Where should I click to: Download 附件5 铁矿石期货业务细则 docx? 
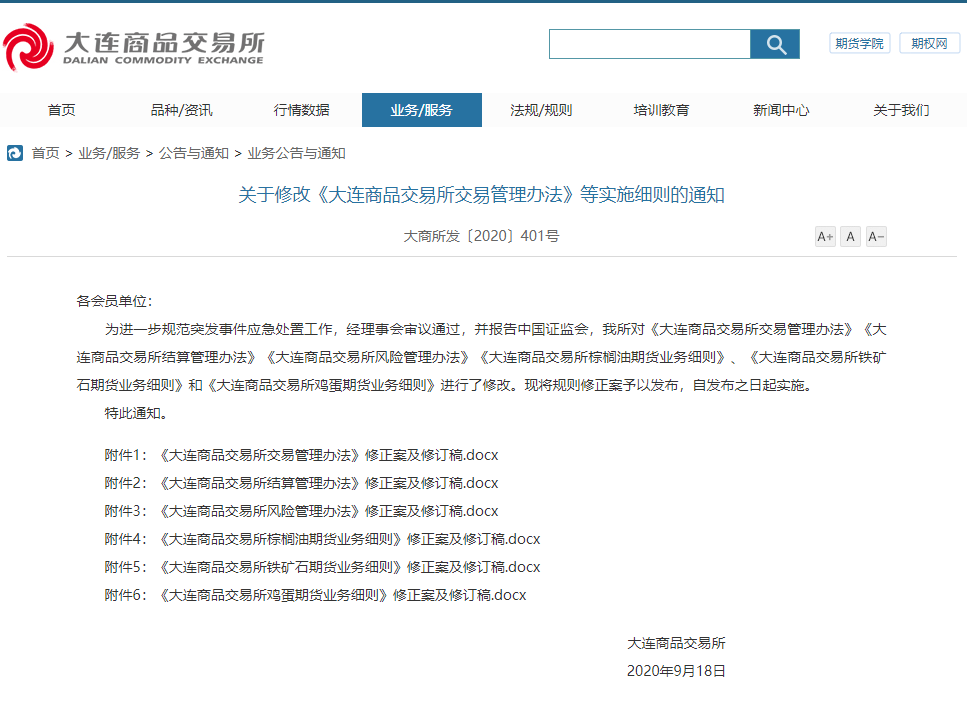click(x=322, y=567)
